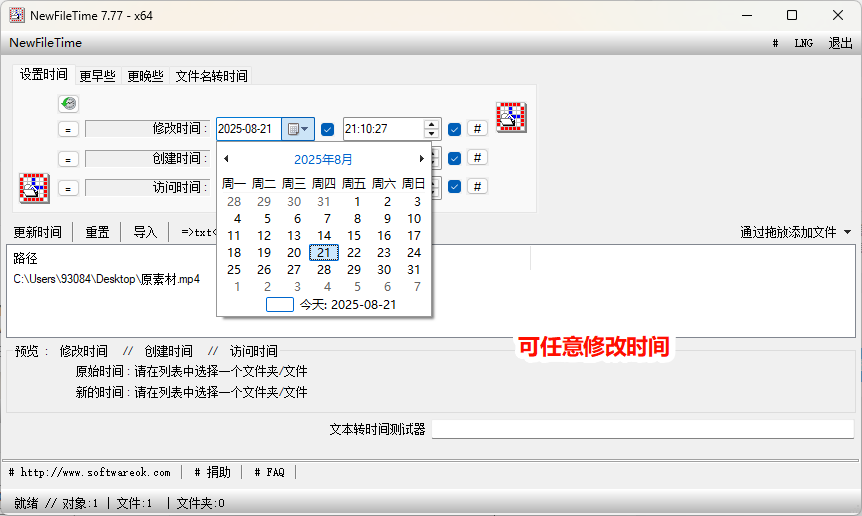Select the 原素材.mp4 file path row
The image size is (862, 516).
[107, 279]
